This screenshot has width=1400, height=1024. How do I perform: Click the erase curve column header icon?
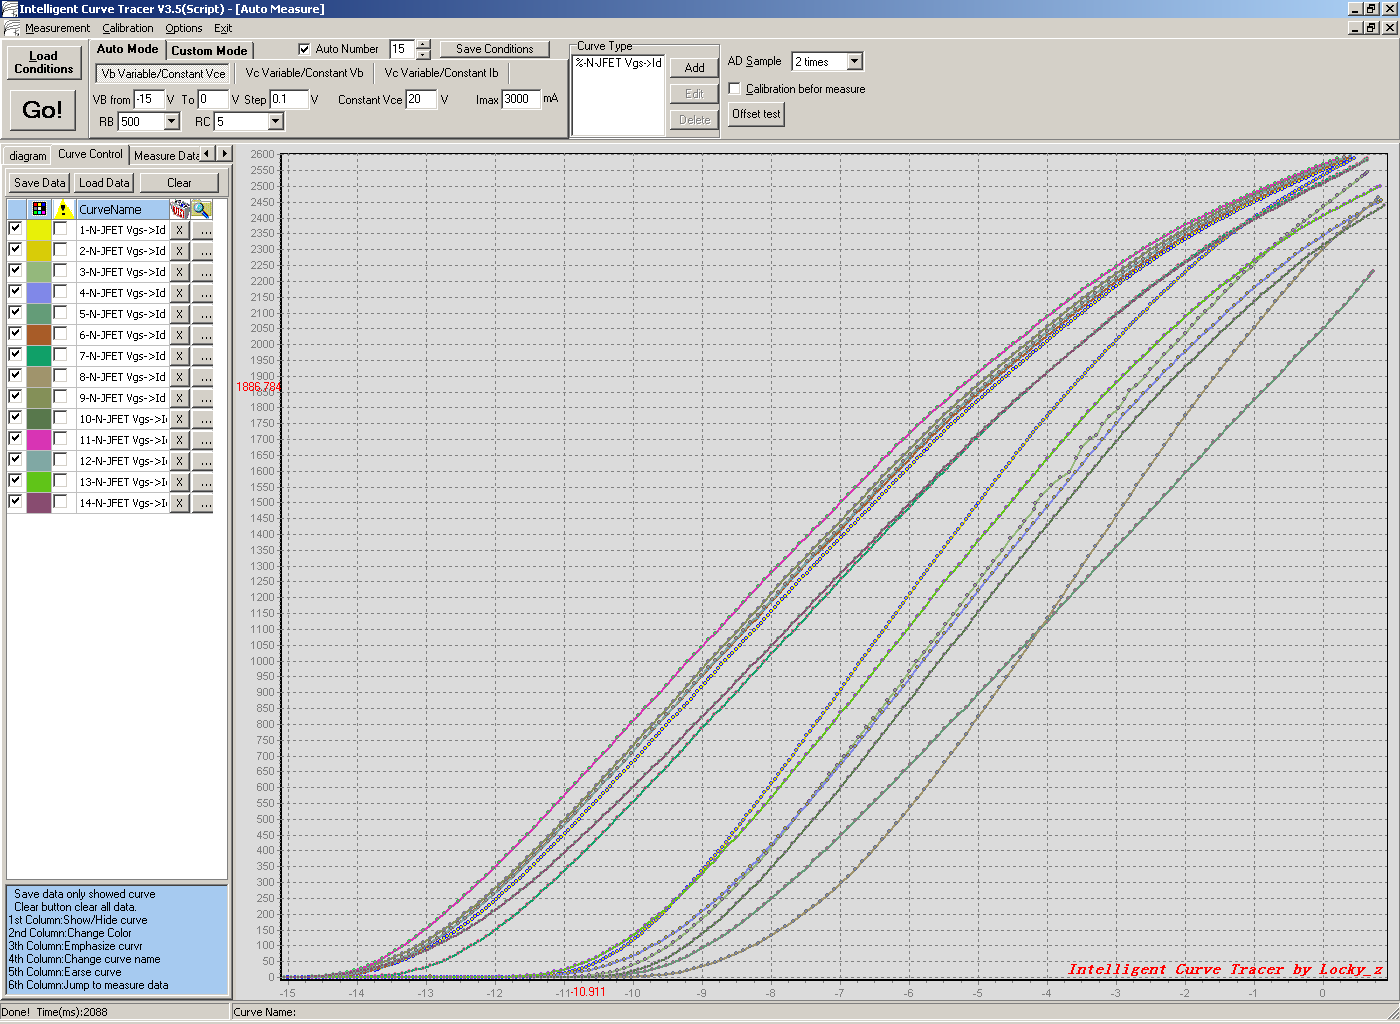[179, 209]
